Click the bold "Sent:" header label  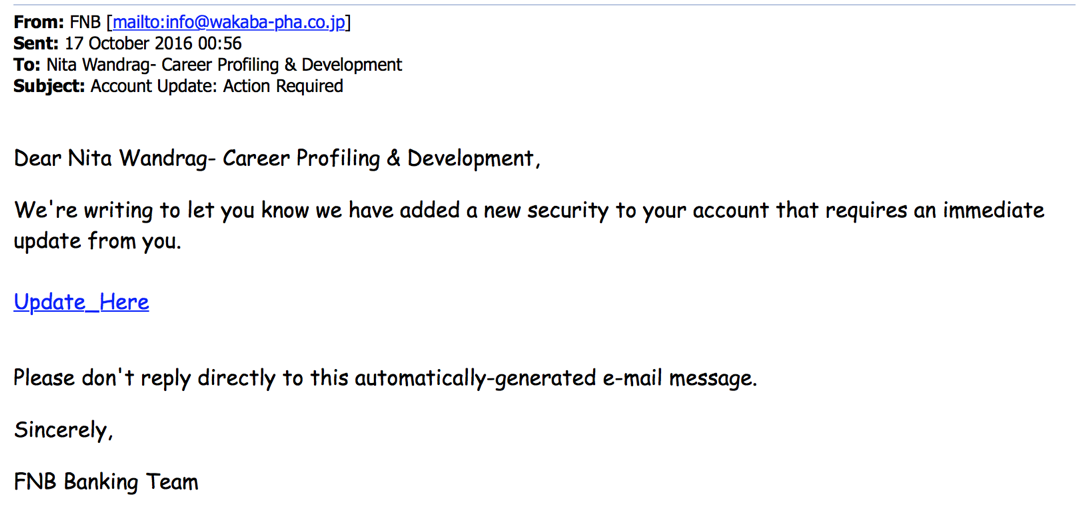coord(37,44)
